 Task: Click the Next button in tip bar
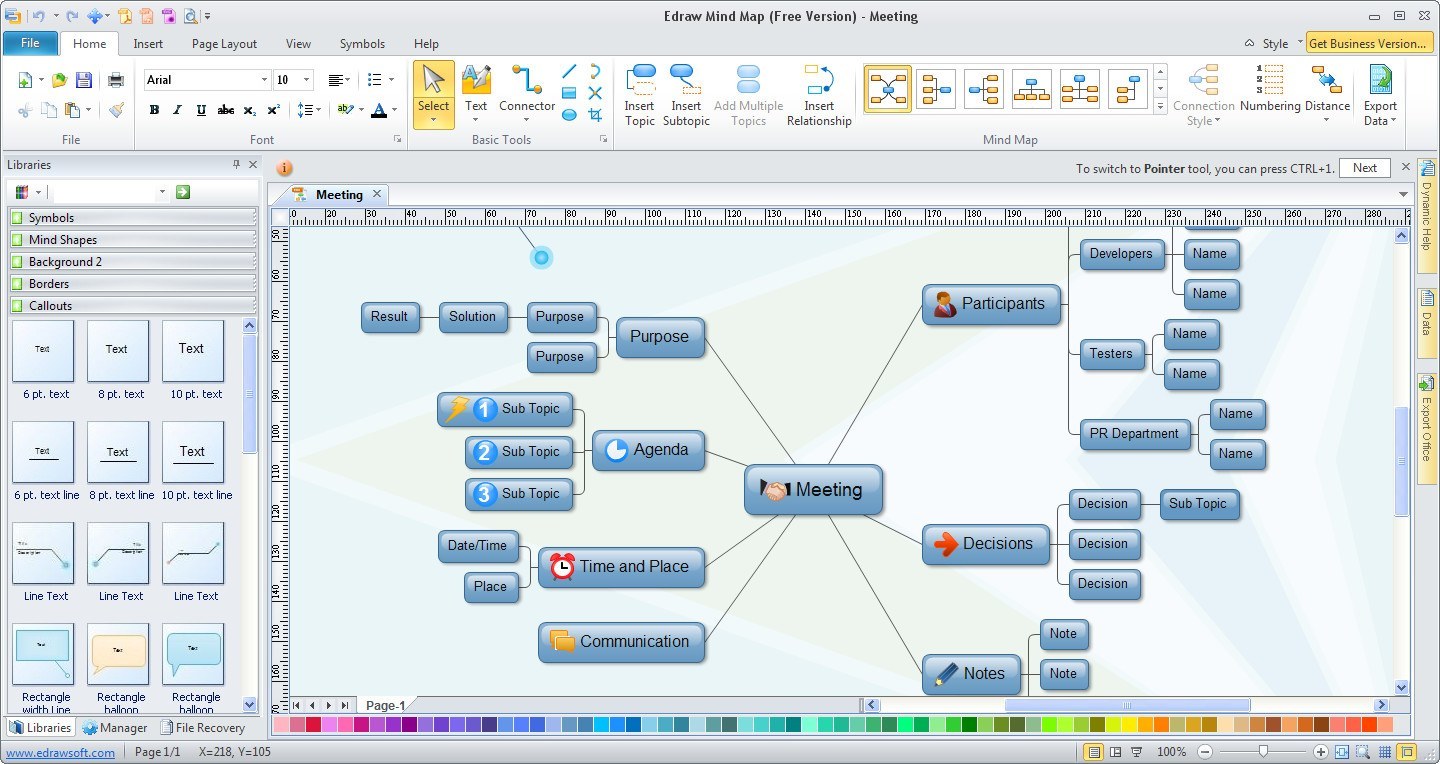1364,168
